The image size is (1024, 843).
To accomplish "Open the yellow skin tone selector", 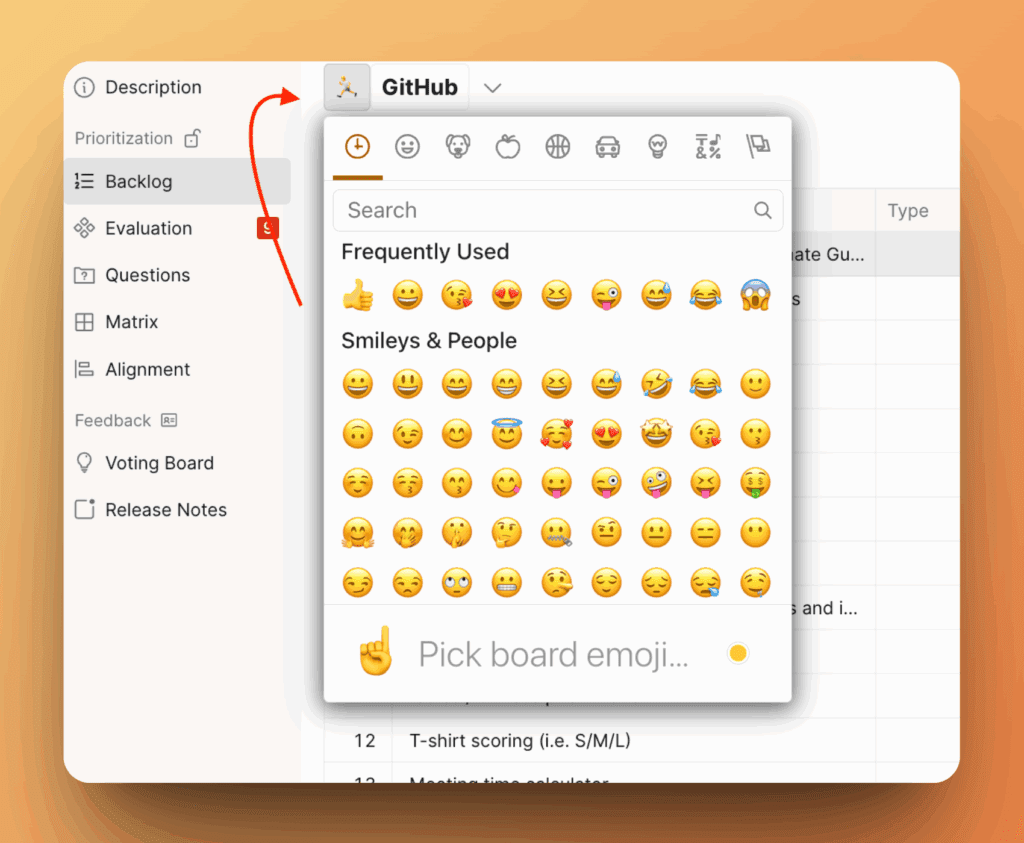I will point(738,654).
